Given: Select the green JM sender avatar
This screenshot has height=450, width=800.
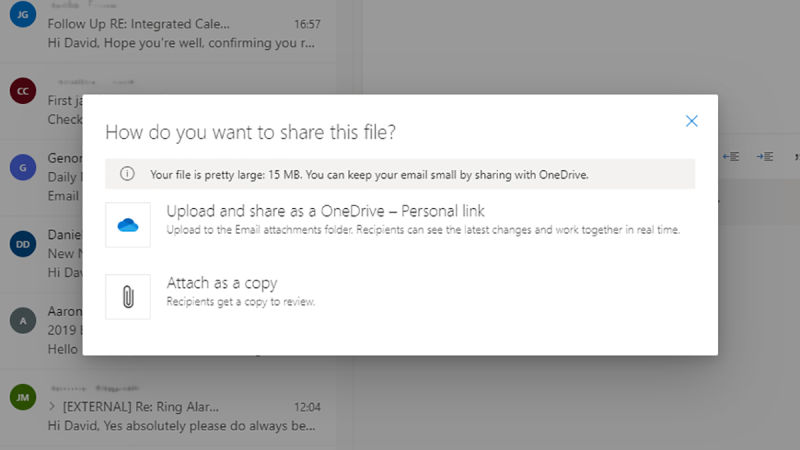Looking at the screenshot, I should (x=23, y=397).
